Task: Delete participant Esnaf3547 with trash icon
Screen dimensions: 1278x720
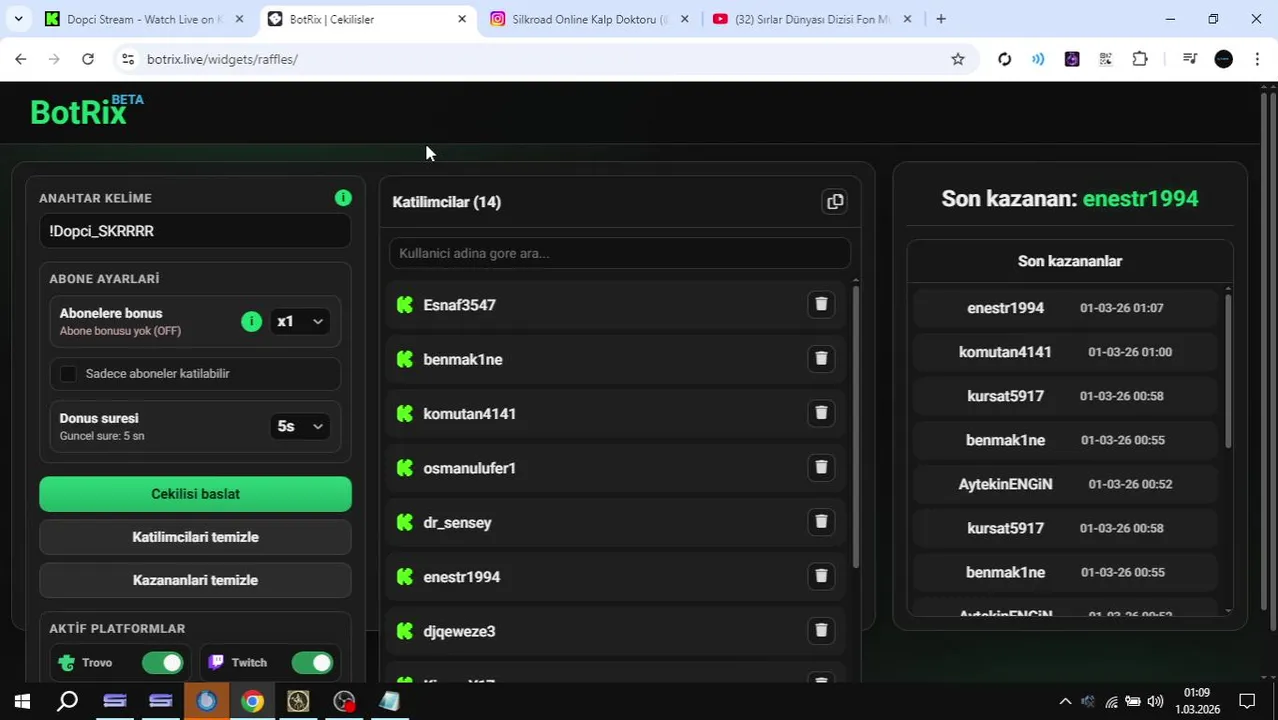Action: [821, 304]
